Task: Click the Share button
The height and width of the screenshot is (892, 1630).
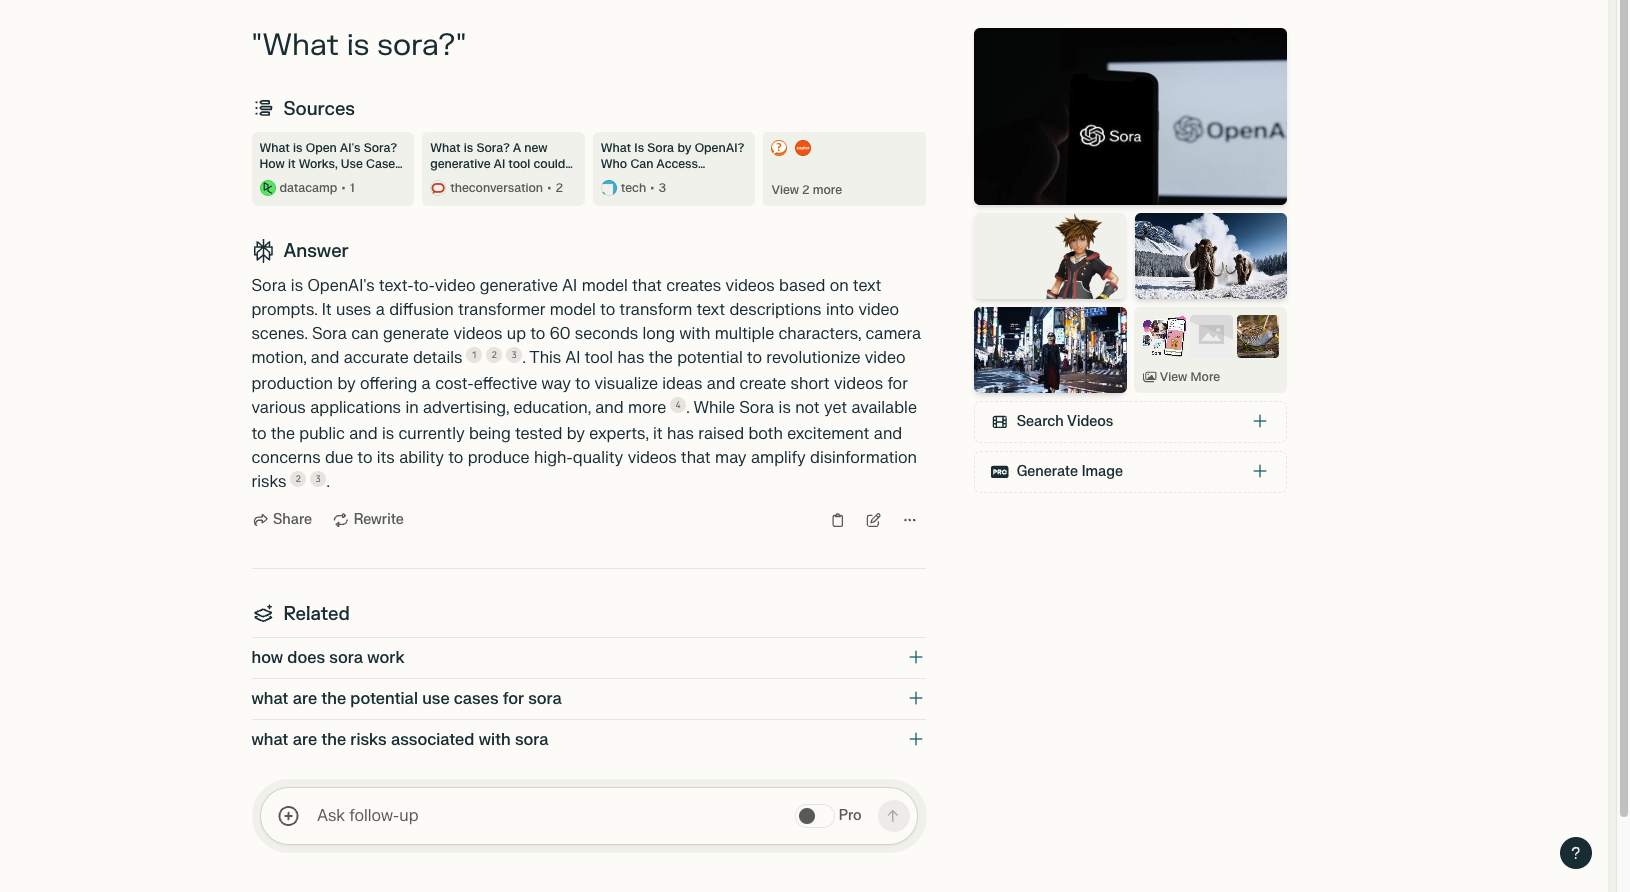Action: click(x=283, y=520)
